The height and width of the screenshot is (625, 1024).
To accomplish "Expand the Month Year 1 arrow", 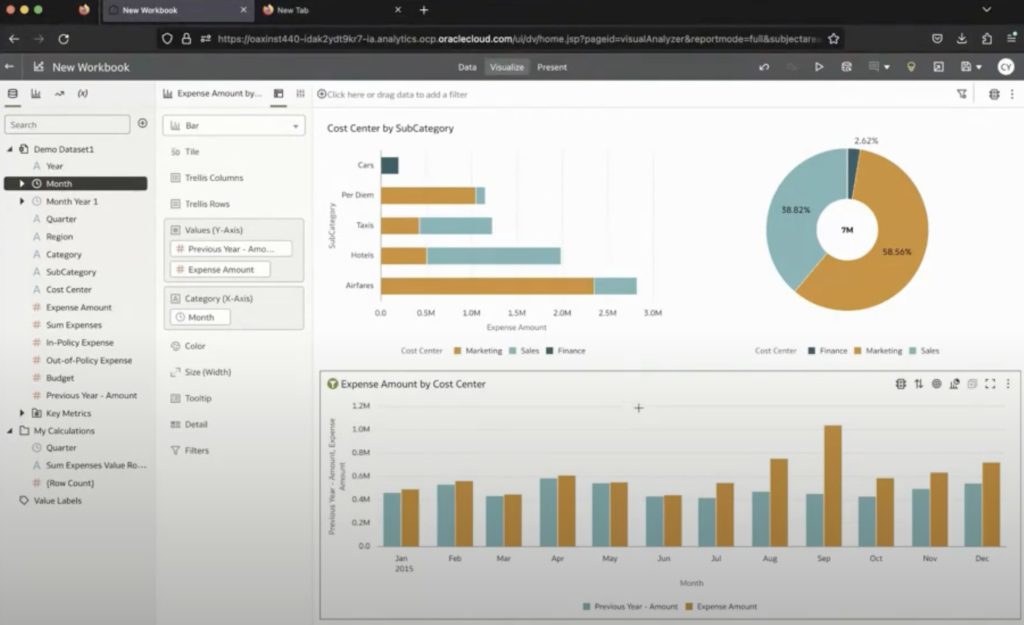I will click(22, 201).
